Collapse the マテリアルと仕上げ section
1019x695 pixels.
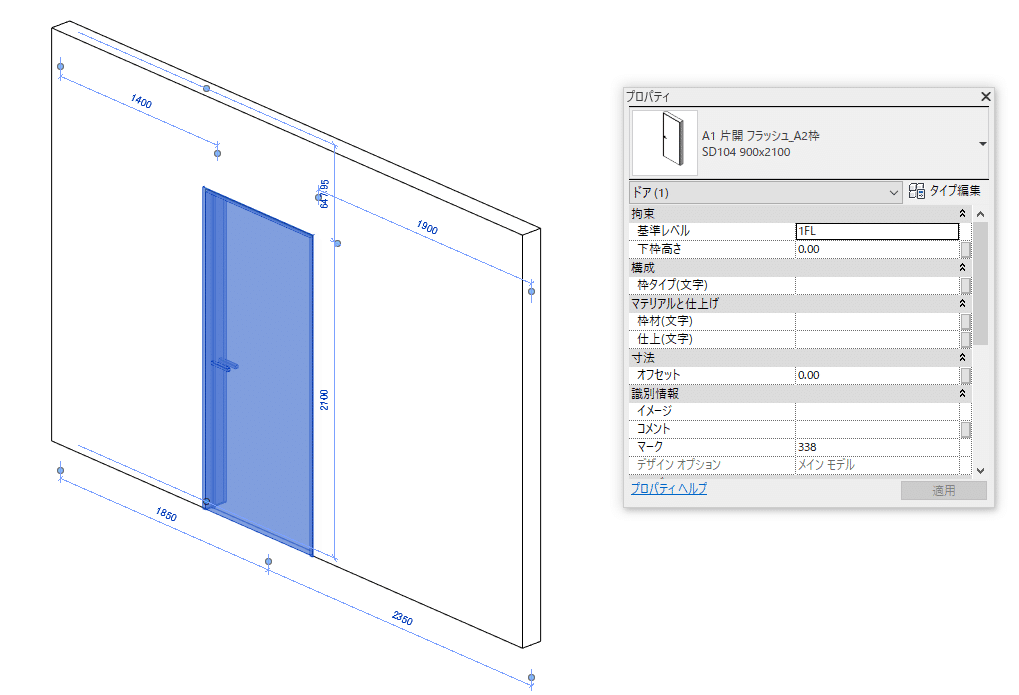click(x=961, y=302)
